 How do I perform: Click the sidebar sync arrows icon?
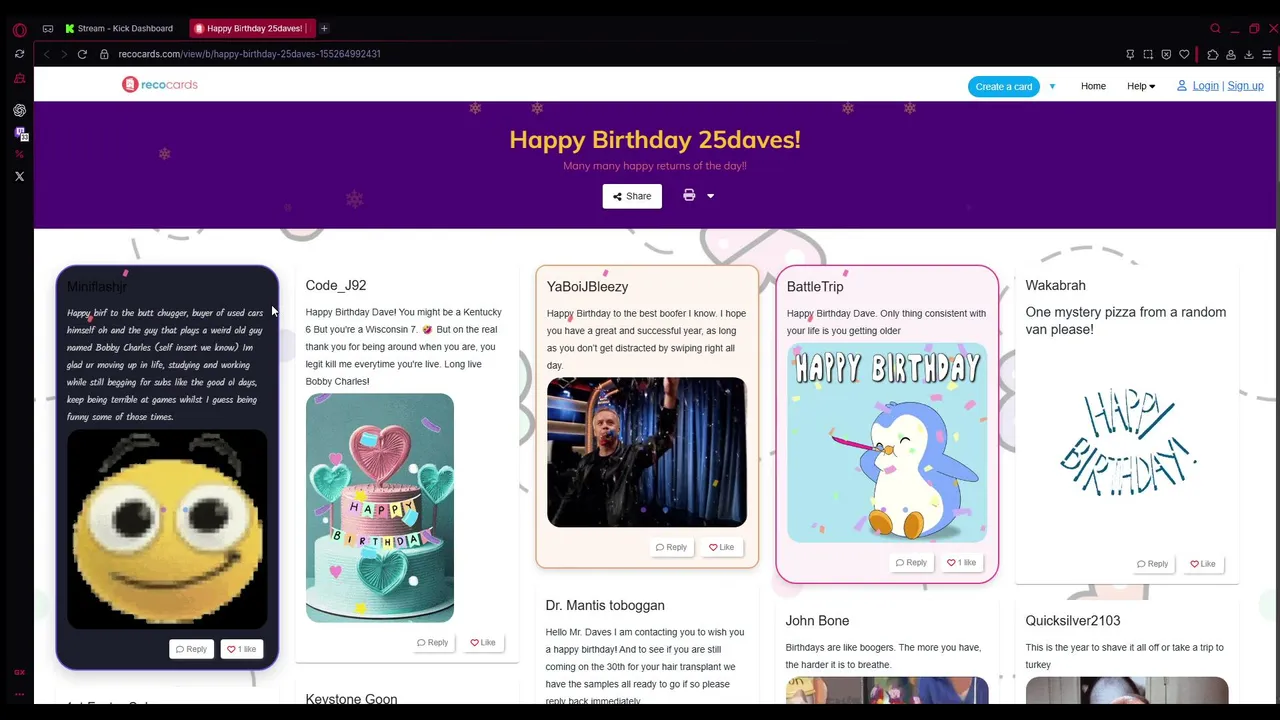pyautogui.click(x=19, y=54)
